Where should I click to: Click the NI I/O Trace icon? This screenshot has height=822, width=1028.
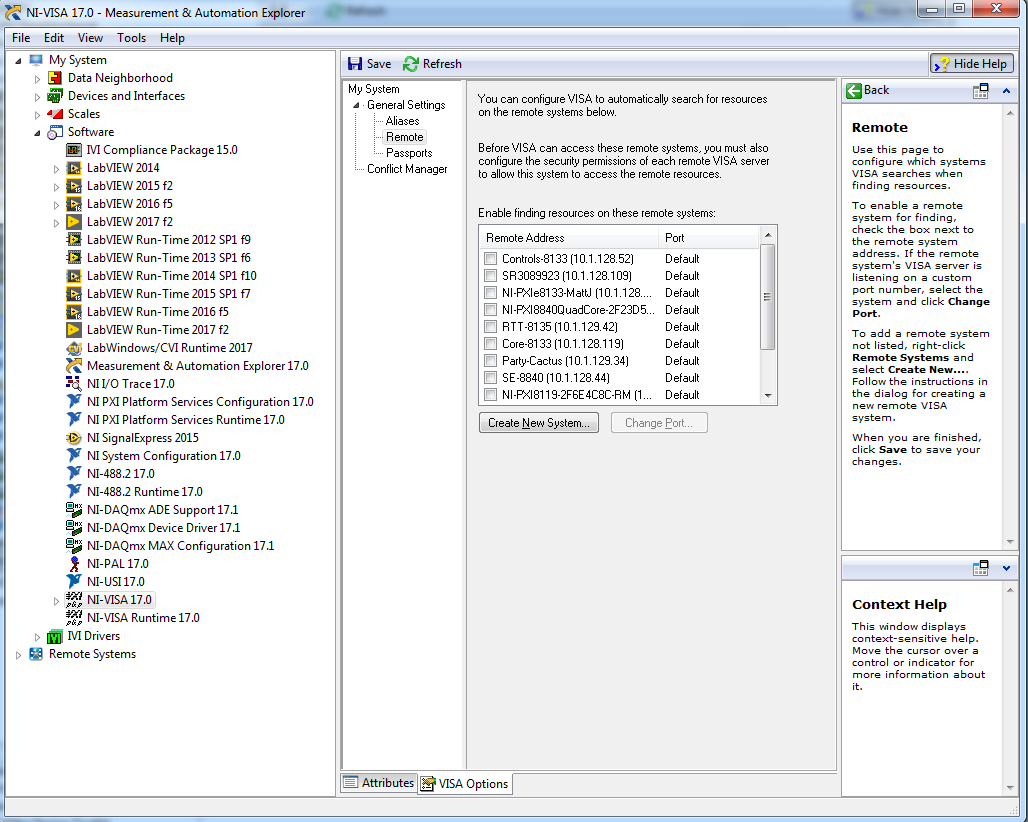(74, 384)
